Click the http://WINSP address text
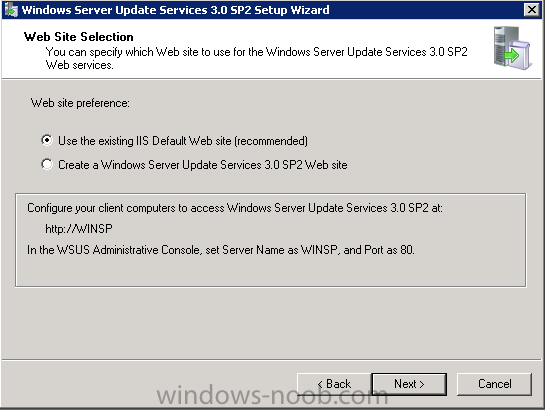The width and height of the screenshot is (545, 410). (79, 229)
